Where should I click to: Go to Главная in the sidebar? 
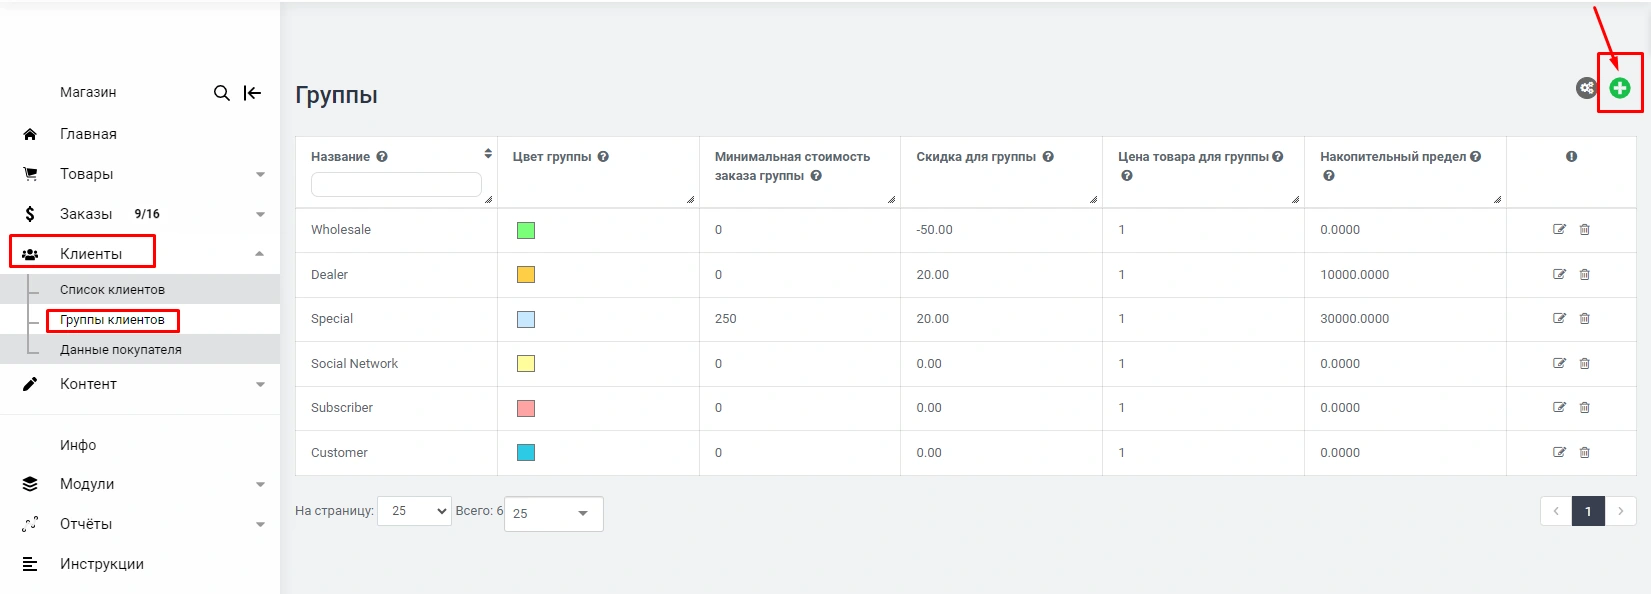pos(88,134)
